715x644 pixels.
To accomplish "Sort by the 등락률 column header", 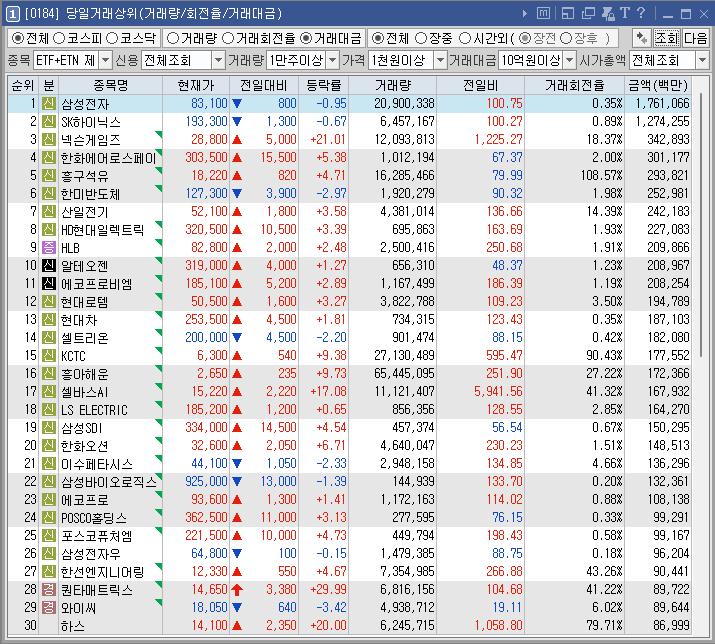I will pyautogui.click(x=323, y=85).
